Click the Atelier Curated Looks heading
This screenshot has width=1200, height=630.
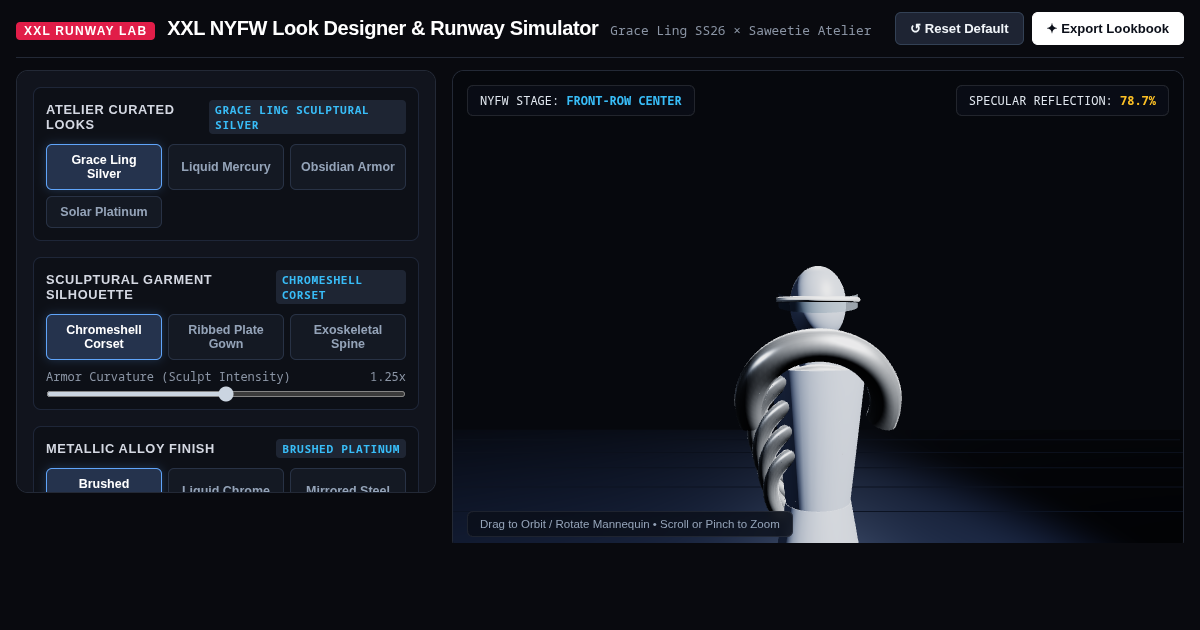(x=110, y=117)
